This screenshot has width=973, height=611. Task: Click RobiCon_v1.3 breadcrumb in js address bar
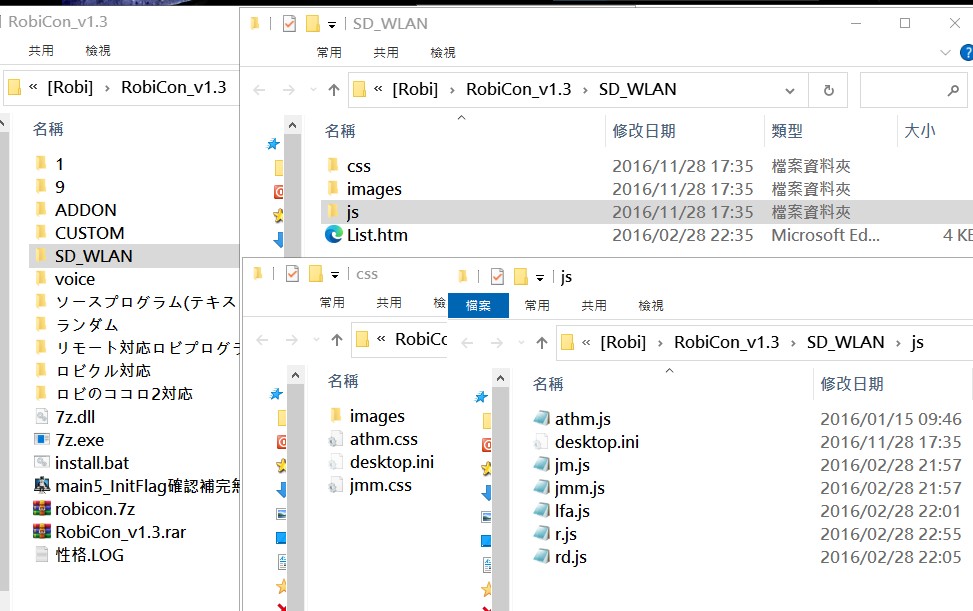(x=726, y=342)
